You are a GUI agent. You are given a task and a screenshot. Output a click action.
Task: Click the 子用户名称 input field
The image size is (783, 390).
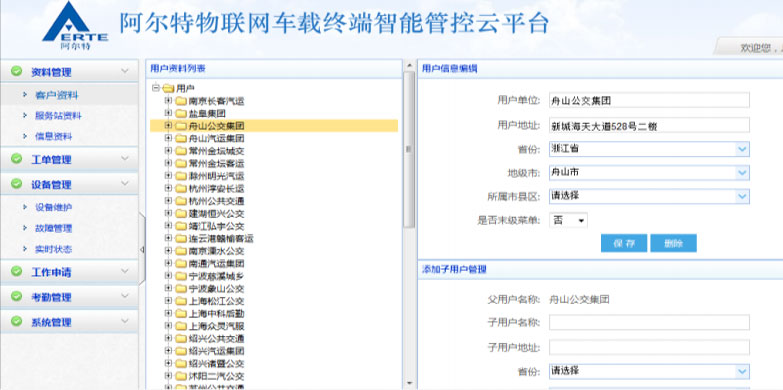tap(649, 323)
